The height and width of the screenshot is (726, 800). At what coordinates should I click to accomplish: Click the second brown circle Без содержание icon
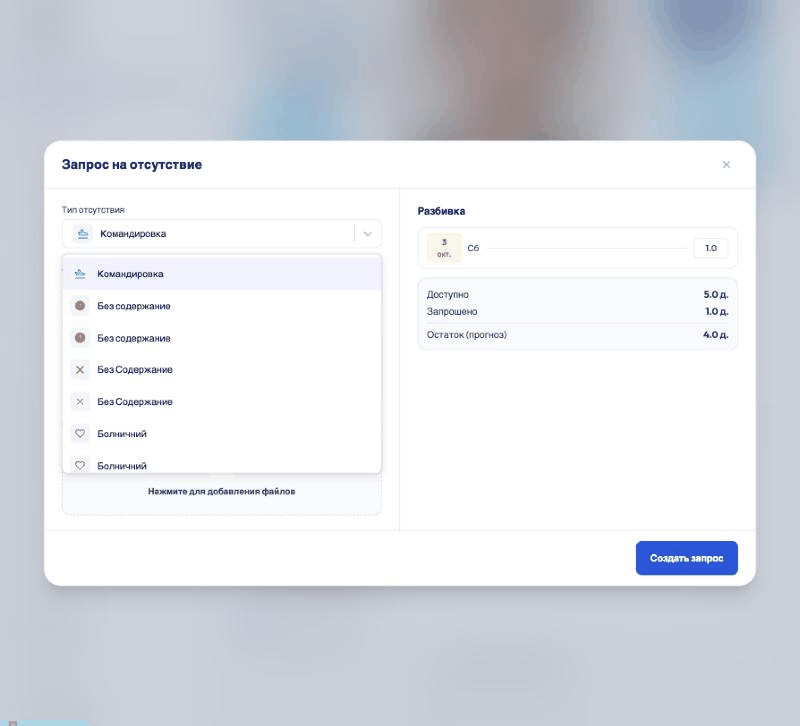[x=80, y=338]
